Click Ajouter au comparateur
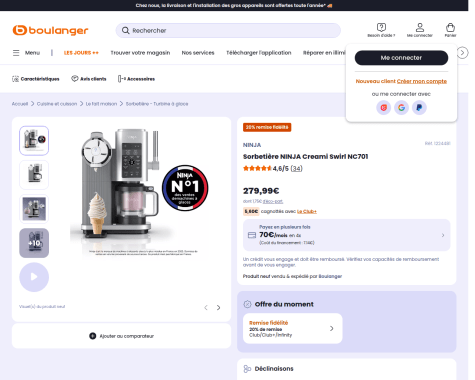 point(127,336)
